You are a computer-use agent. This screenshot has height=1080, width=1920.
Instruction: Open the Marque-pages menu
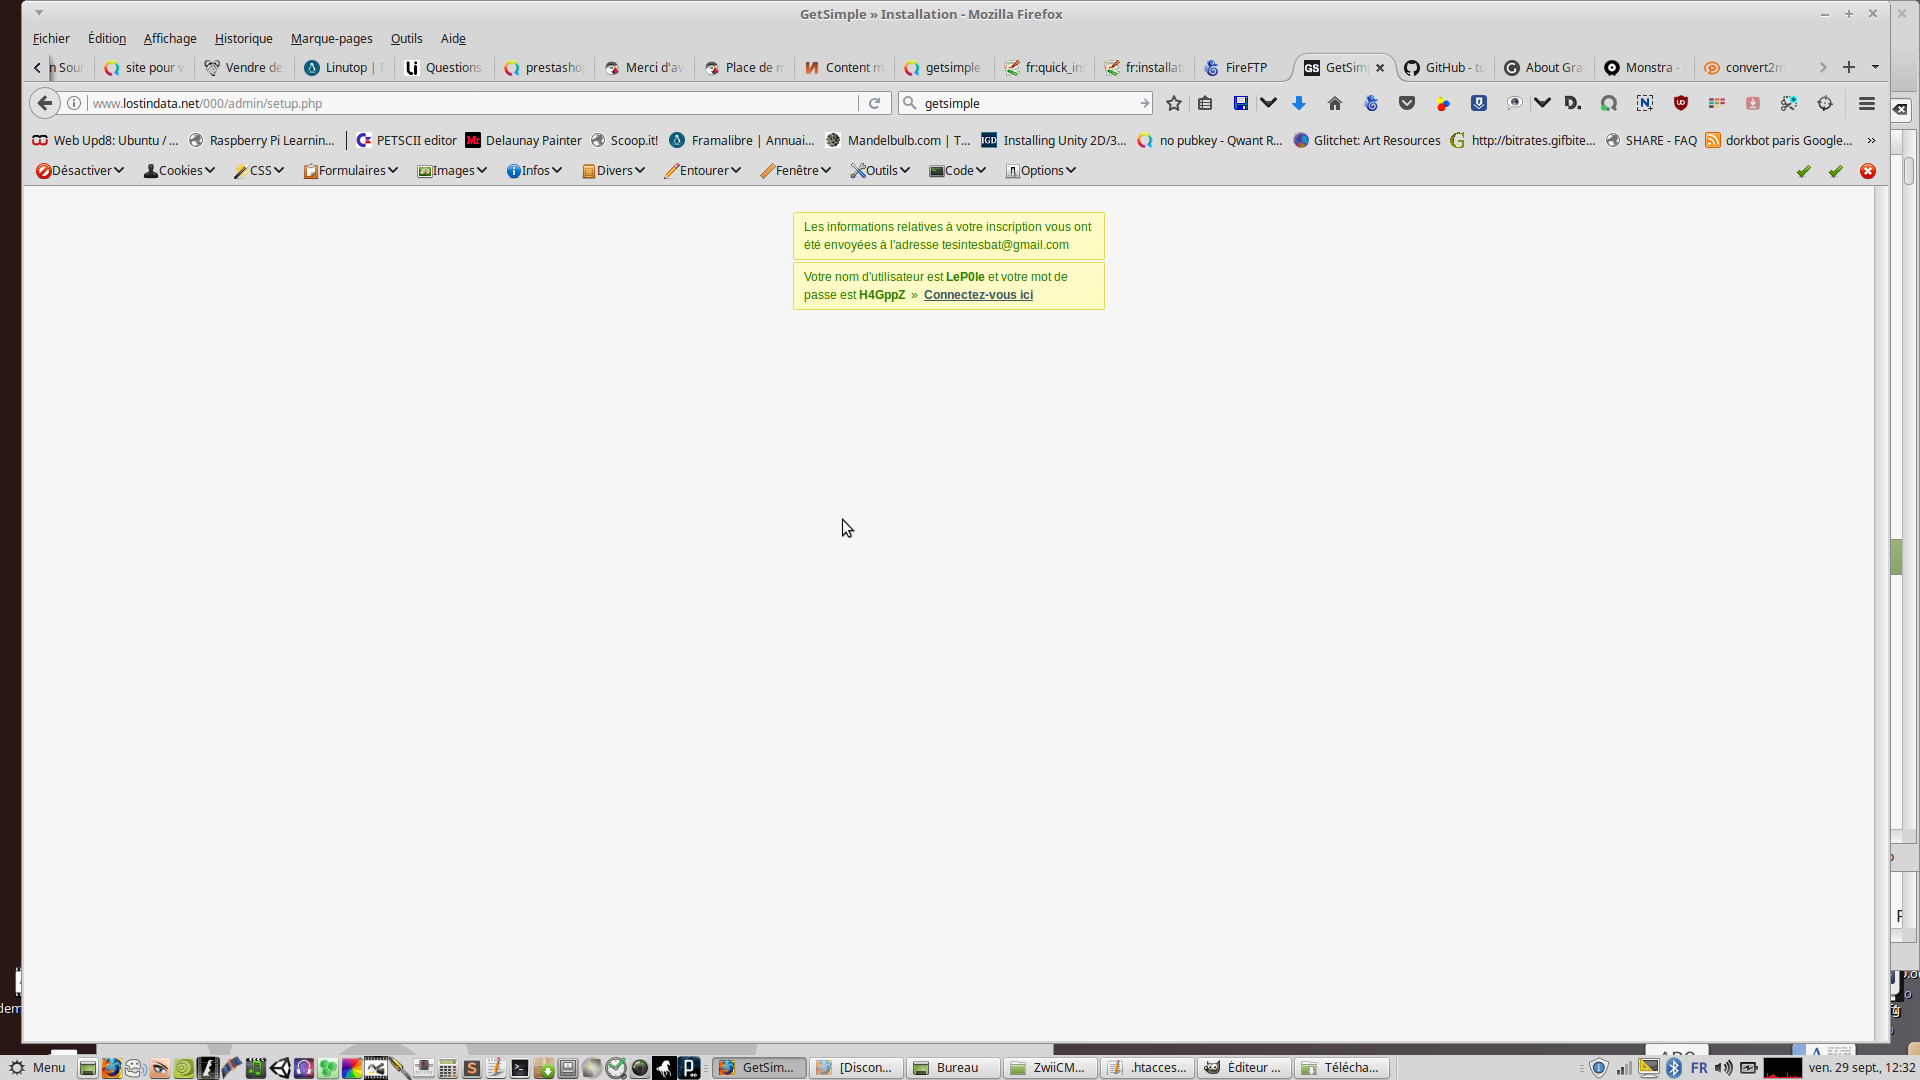click(x=331, y=38)
